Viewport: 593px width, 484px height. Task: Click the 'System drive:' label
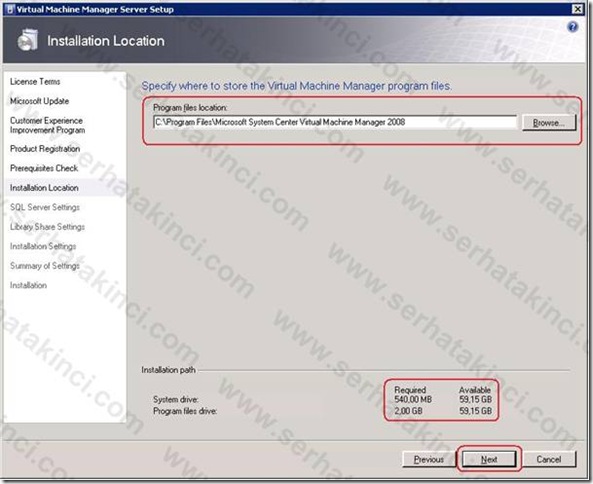[x=175, y=399]
